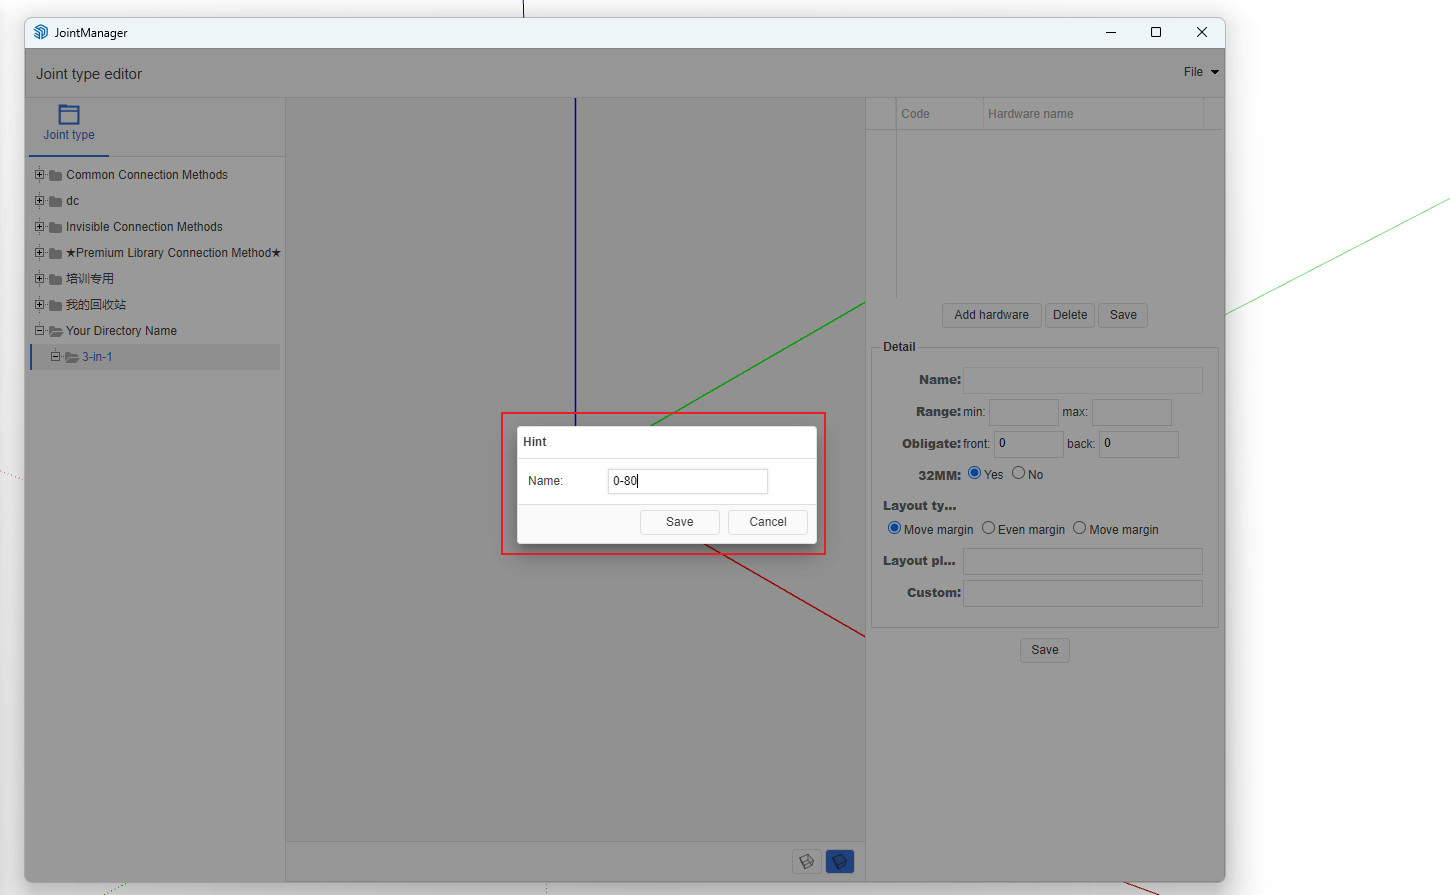Click the dc folder icon
This screenshot has width=1450, height=895.
(x=56, y=201)
